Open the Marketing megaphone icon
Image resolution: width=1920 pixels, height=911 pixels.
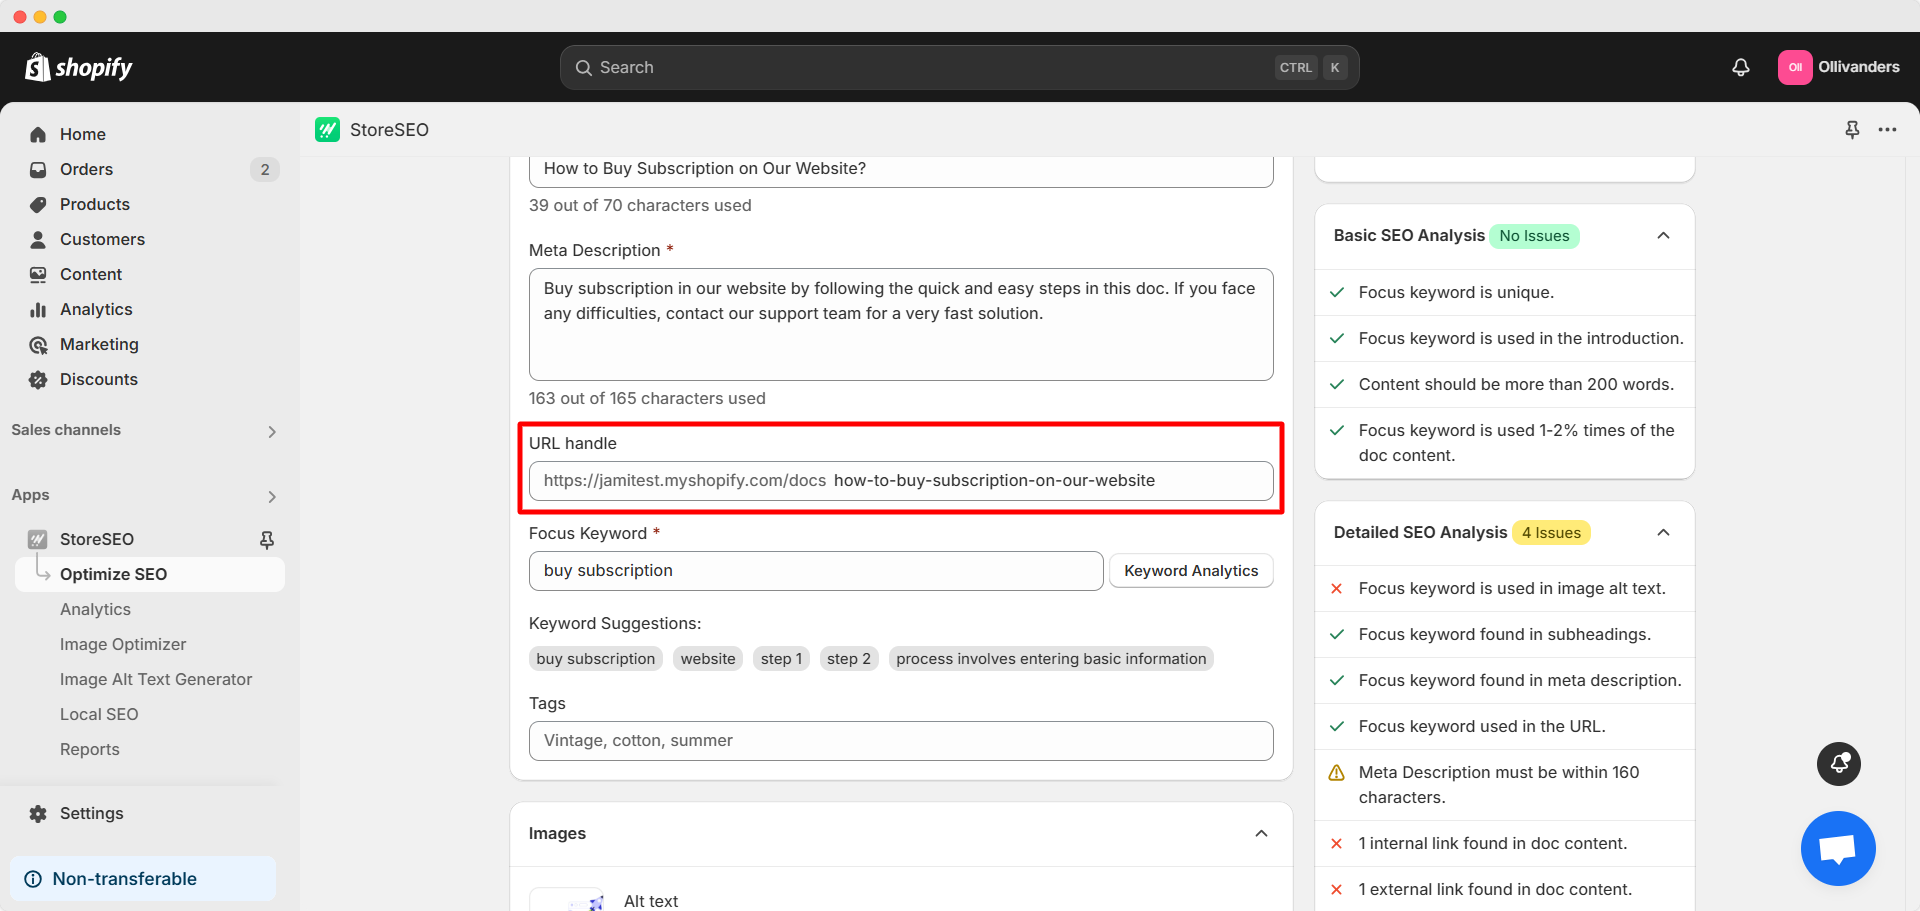(37, 344)
